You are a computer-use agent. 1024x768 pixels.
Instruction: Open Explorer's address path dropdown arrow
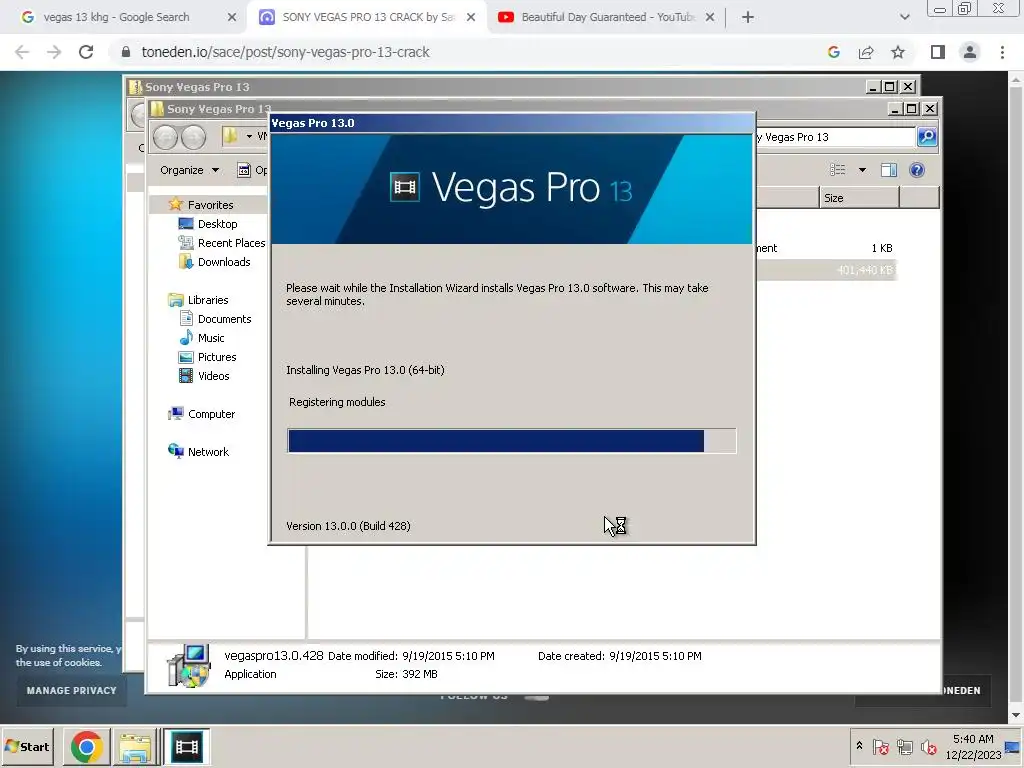tap(249, 136)
